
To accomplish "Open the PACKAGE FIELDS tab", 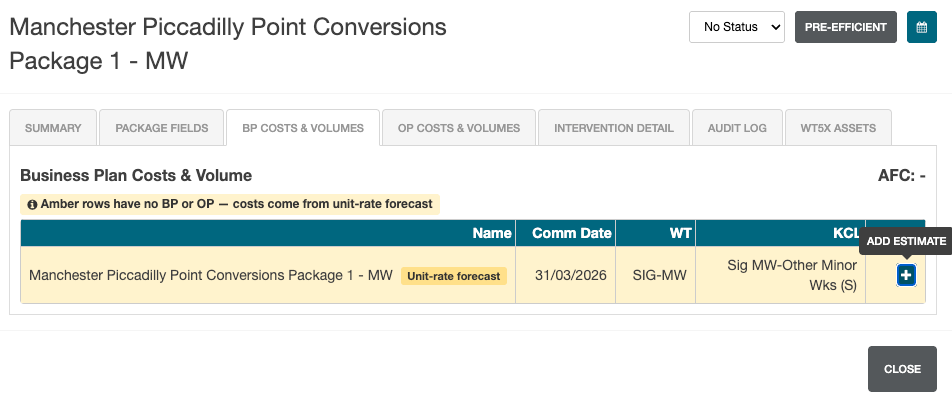I will [162, 128].
